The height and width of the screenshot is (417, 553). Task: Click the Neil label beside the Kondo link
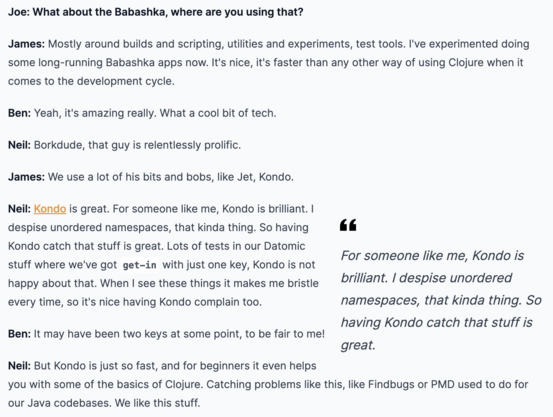click(19, 209)
